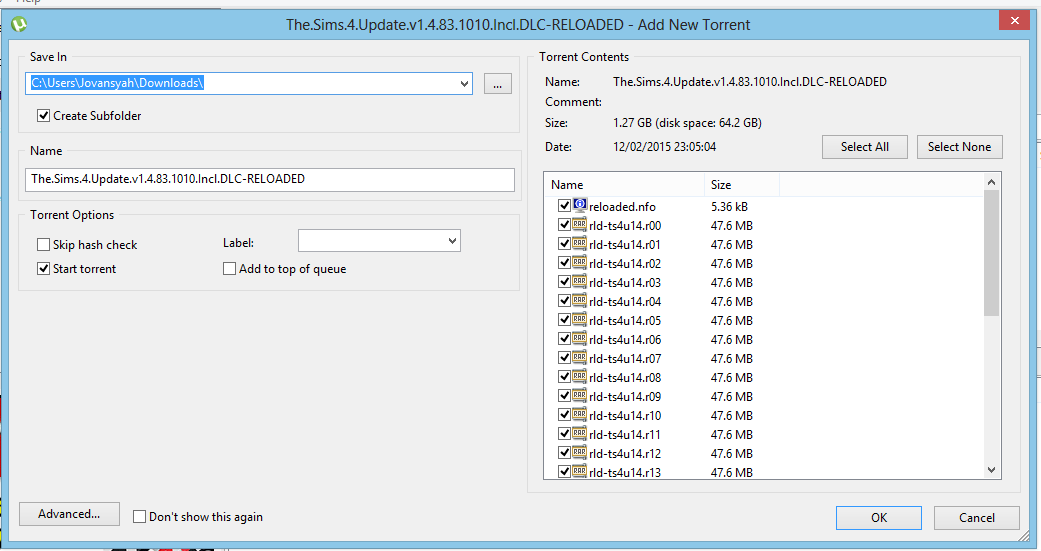Uncheck the rld-ts4u14.r00 checkbox
The height and width of the screenshot is (551, 1041).
564,225
